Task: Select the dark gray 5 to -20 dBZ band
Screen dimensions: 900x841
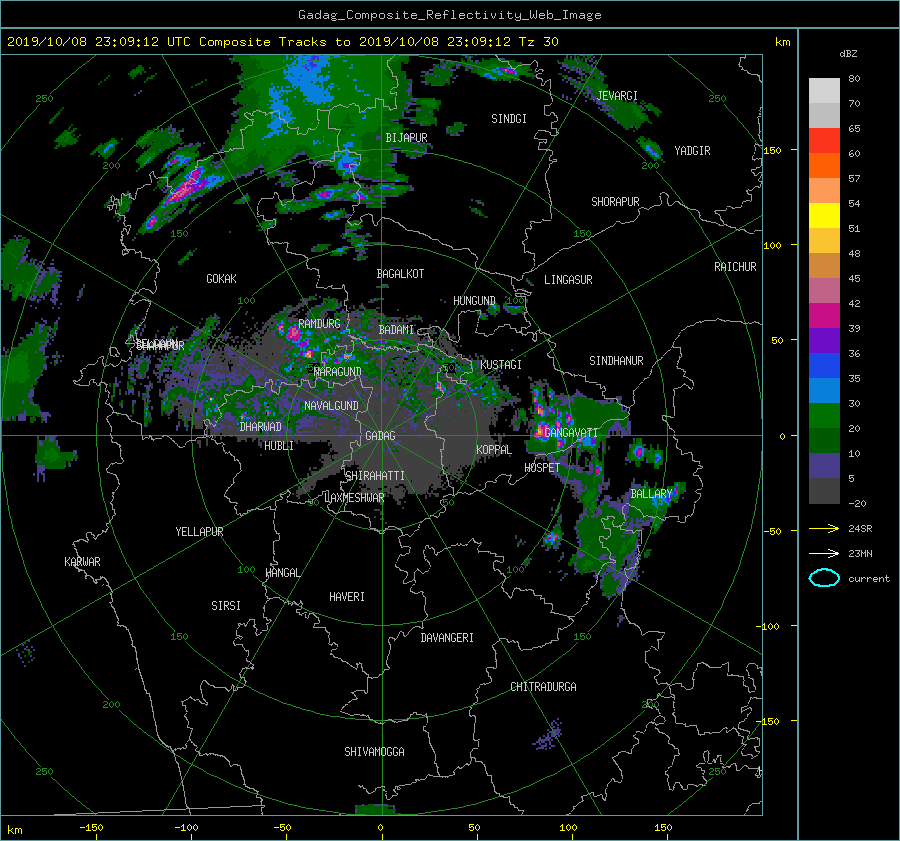Action: 824,490
